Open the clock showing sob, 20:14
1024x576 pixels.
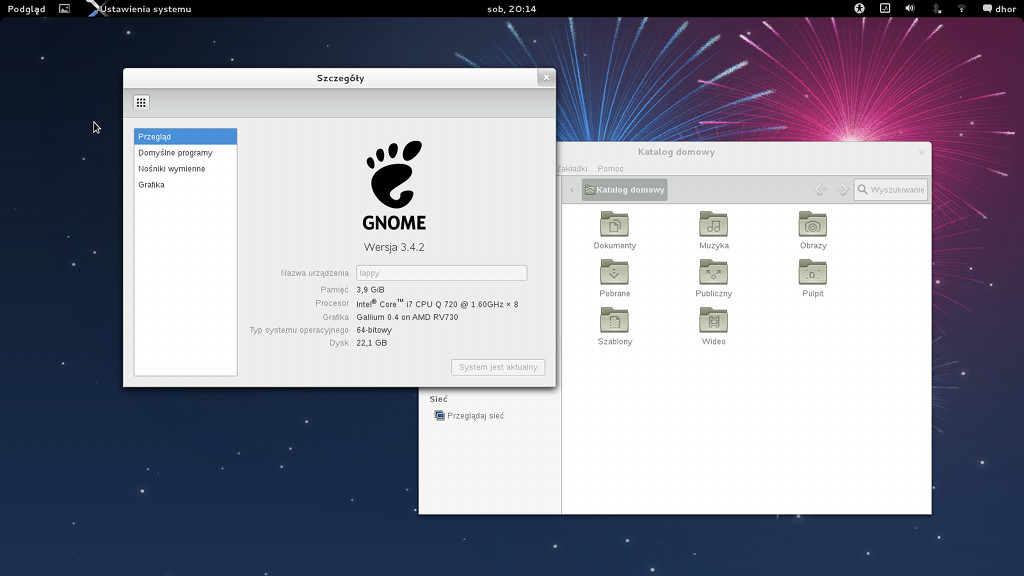(512, 8)
